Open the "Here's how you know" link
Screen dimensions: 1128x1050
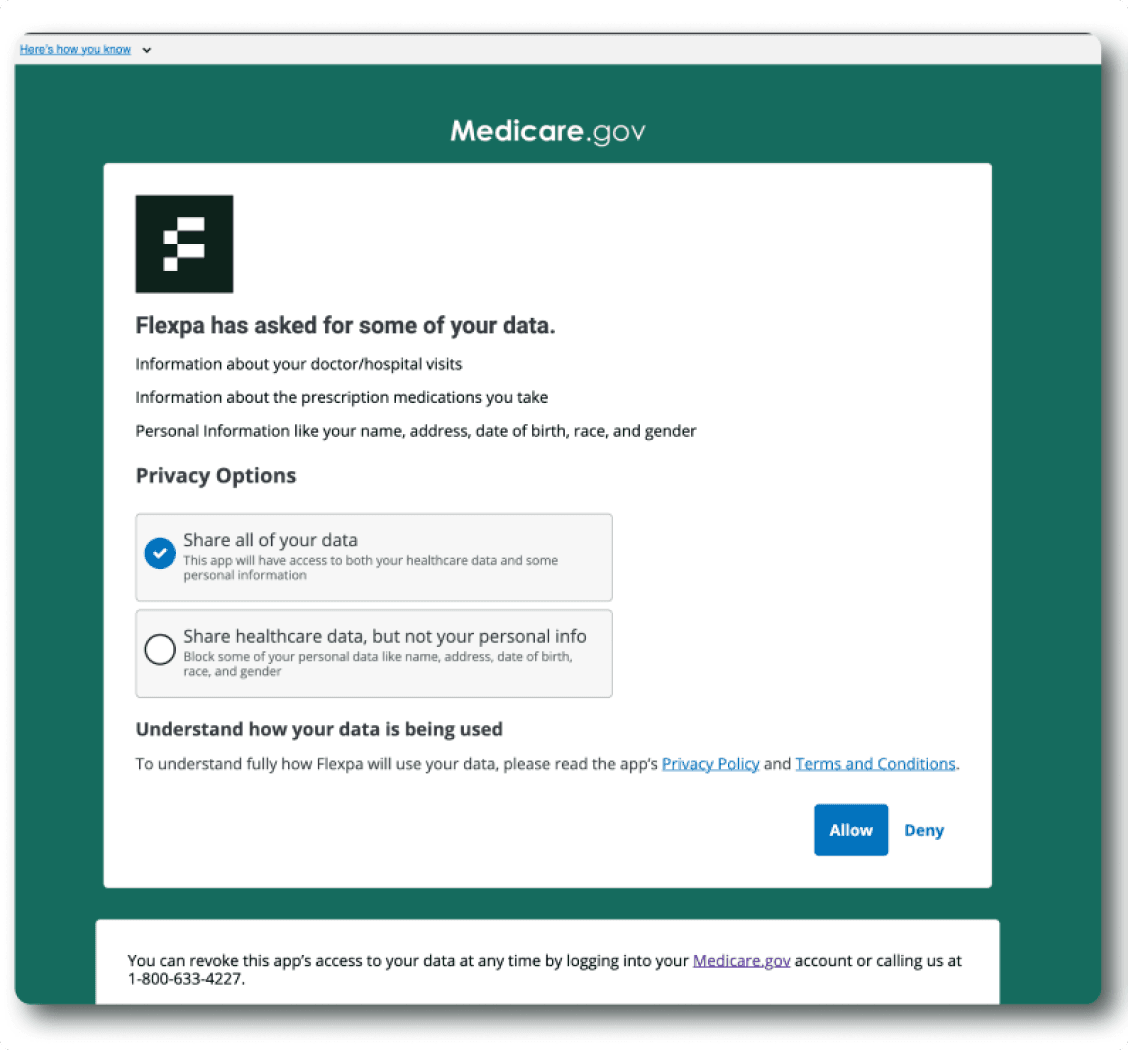click(75, 49)
